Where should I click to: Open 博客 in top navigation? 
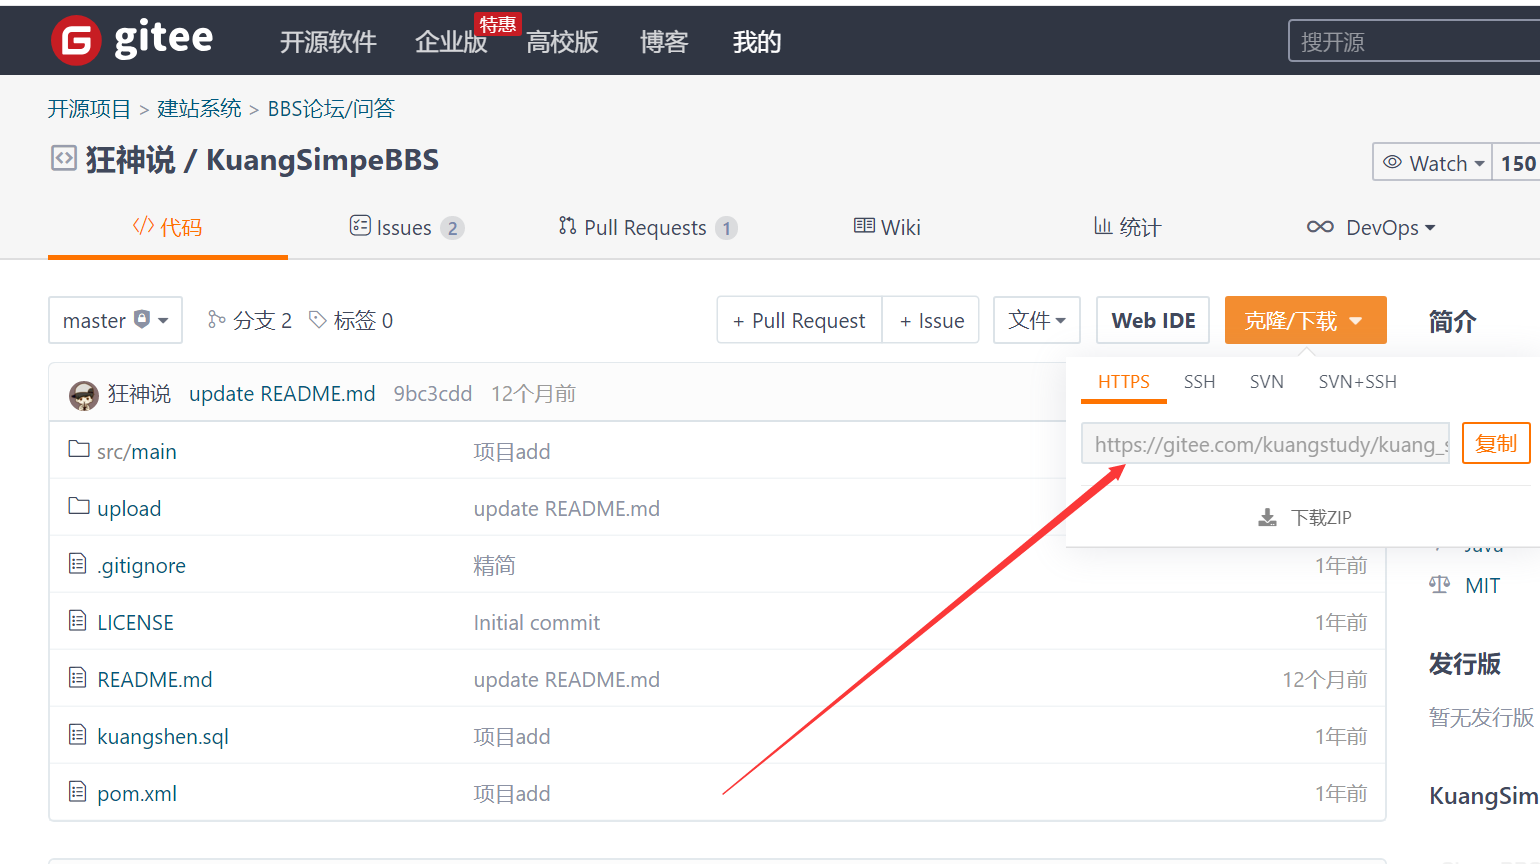pos(664,42)
